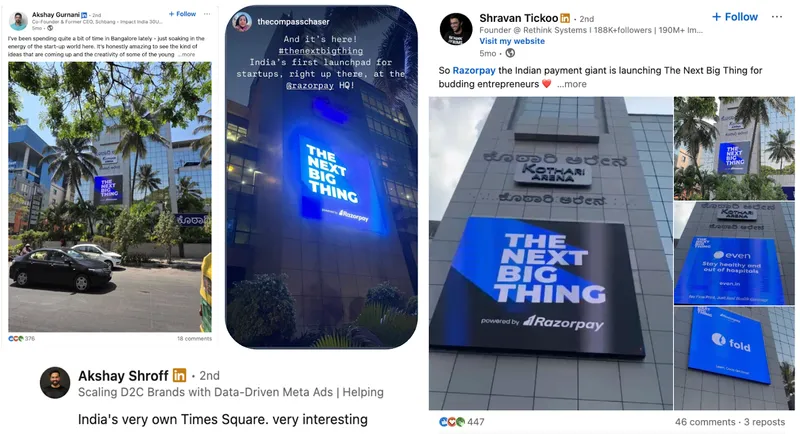This screenshot has width=800, height=434.
Task: Click the Razorpay mention link
Action: coord(474,70)
